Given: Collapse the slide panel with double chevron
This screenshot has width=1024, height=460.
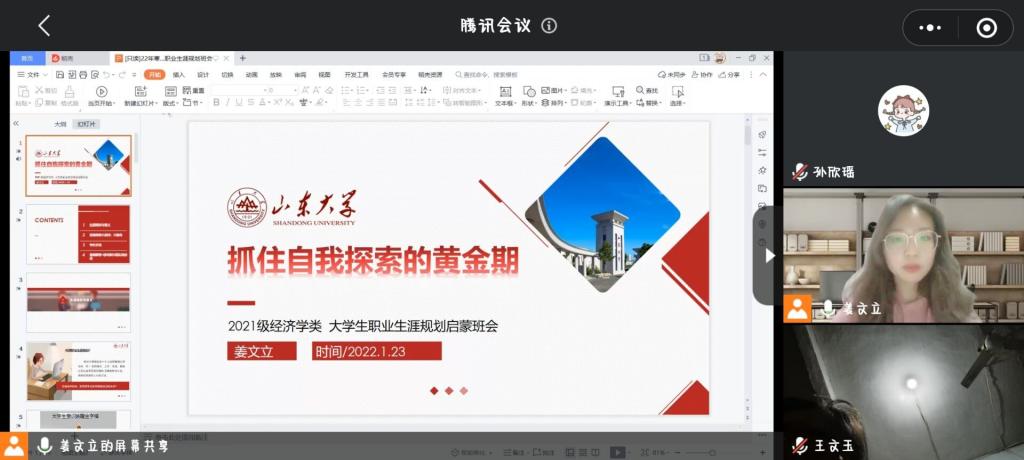Looking at the screenshot, I should click(x=16, y=123).
